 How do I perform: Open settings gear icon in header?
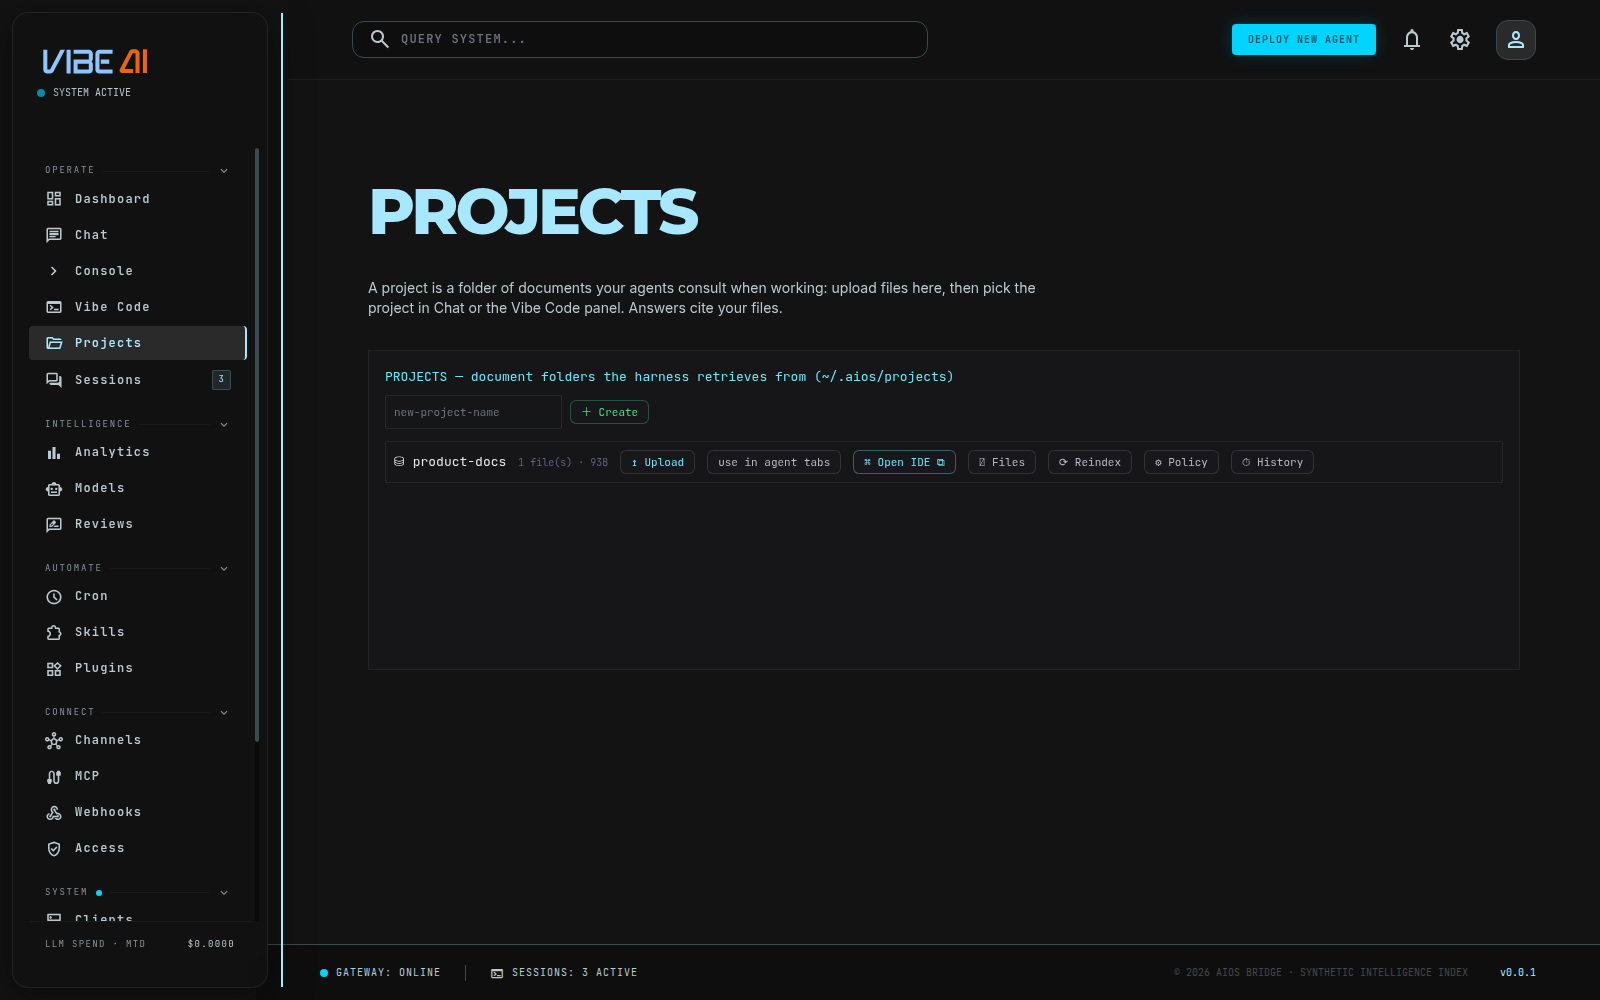1460,40
